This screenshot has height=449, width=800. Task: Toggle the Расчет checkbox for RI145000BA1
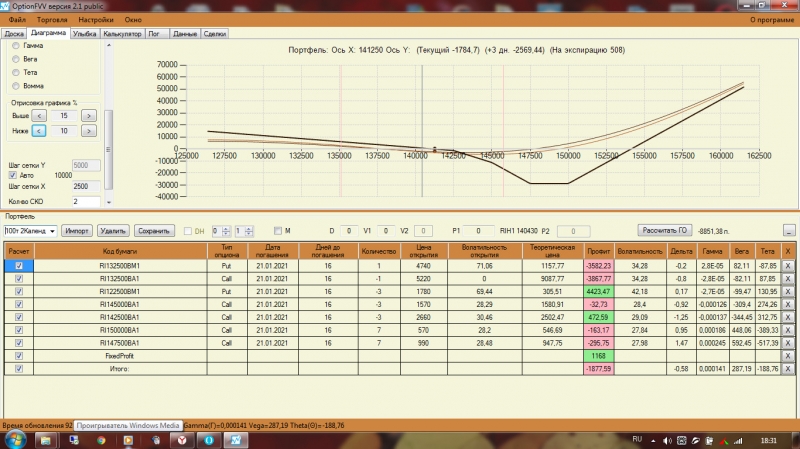(x=19, y=304)
